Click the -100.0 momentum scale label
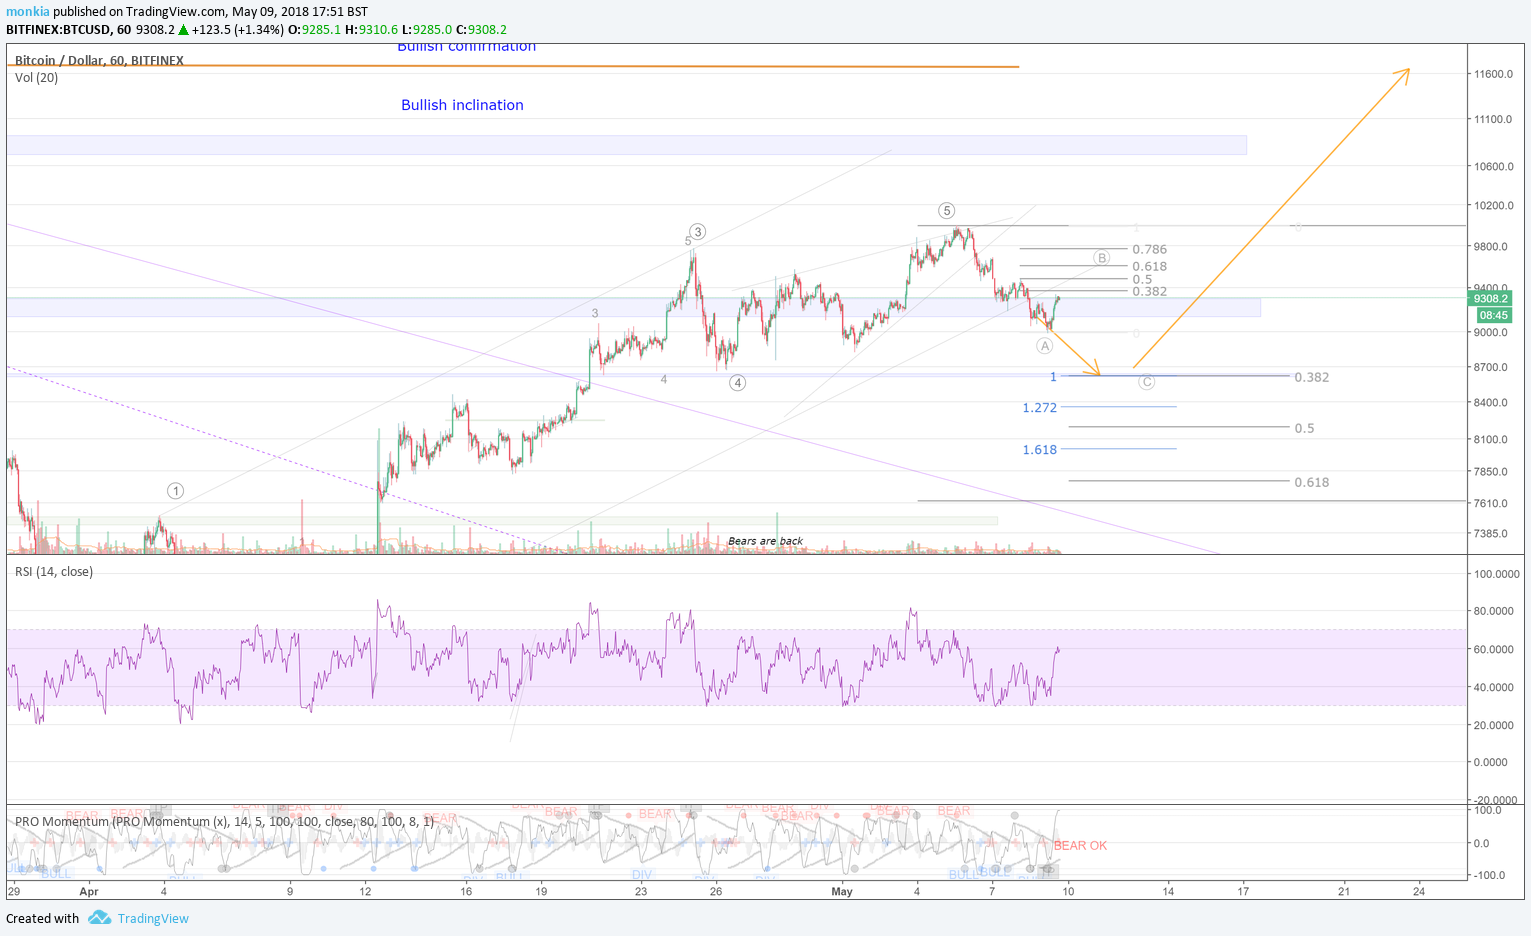This screenshot has height=936, width=1531. 1488,876
